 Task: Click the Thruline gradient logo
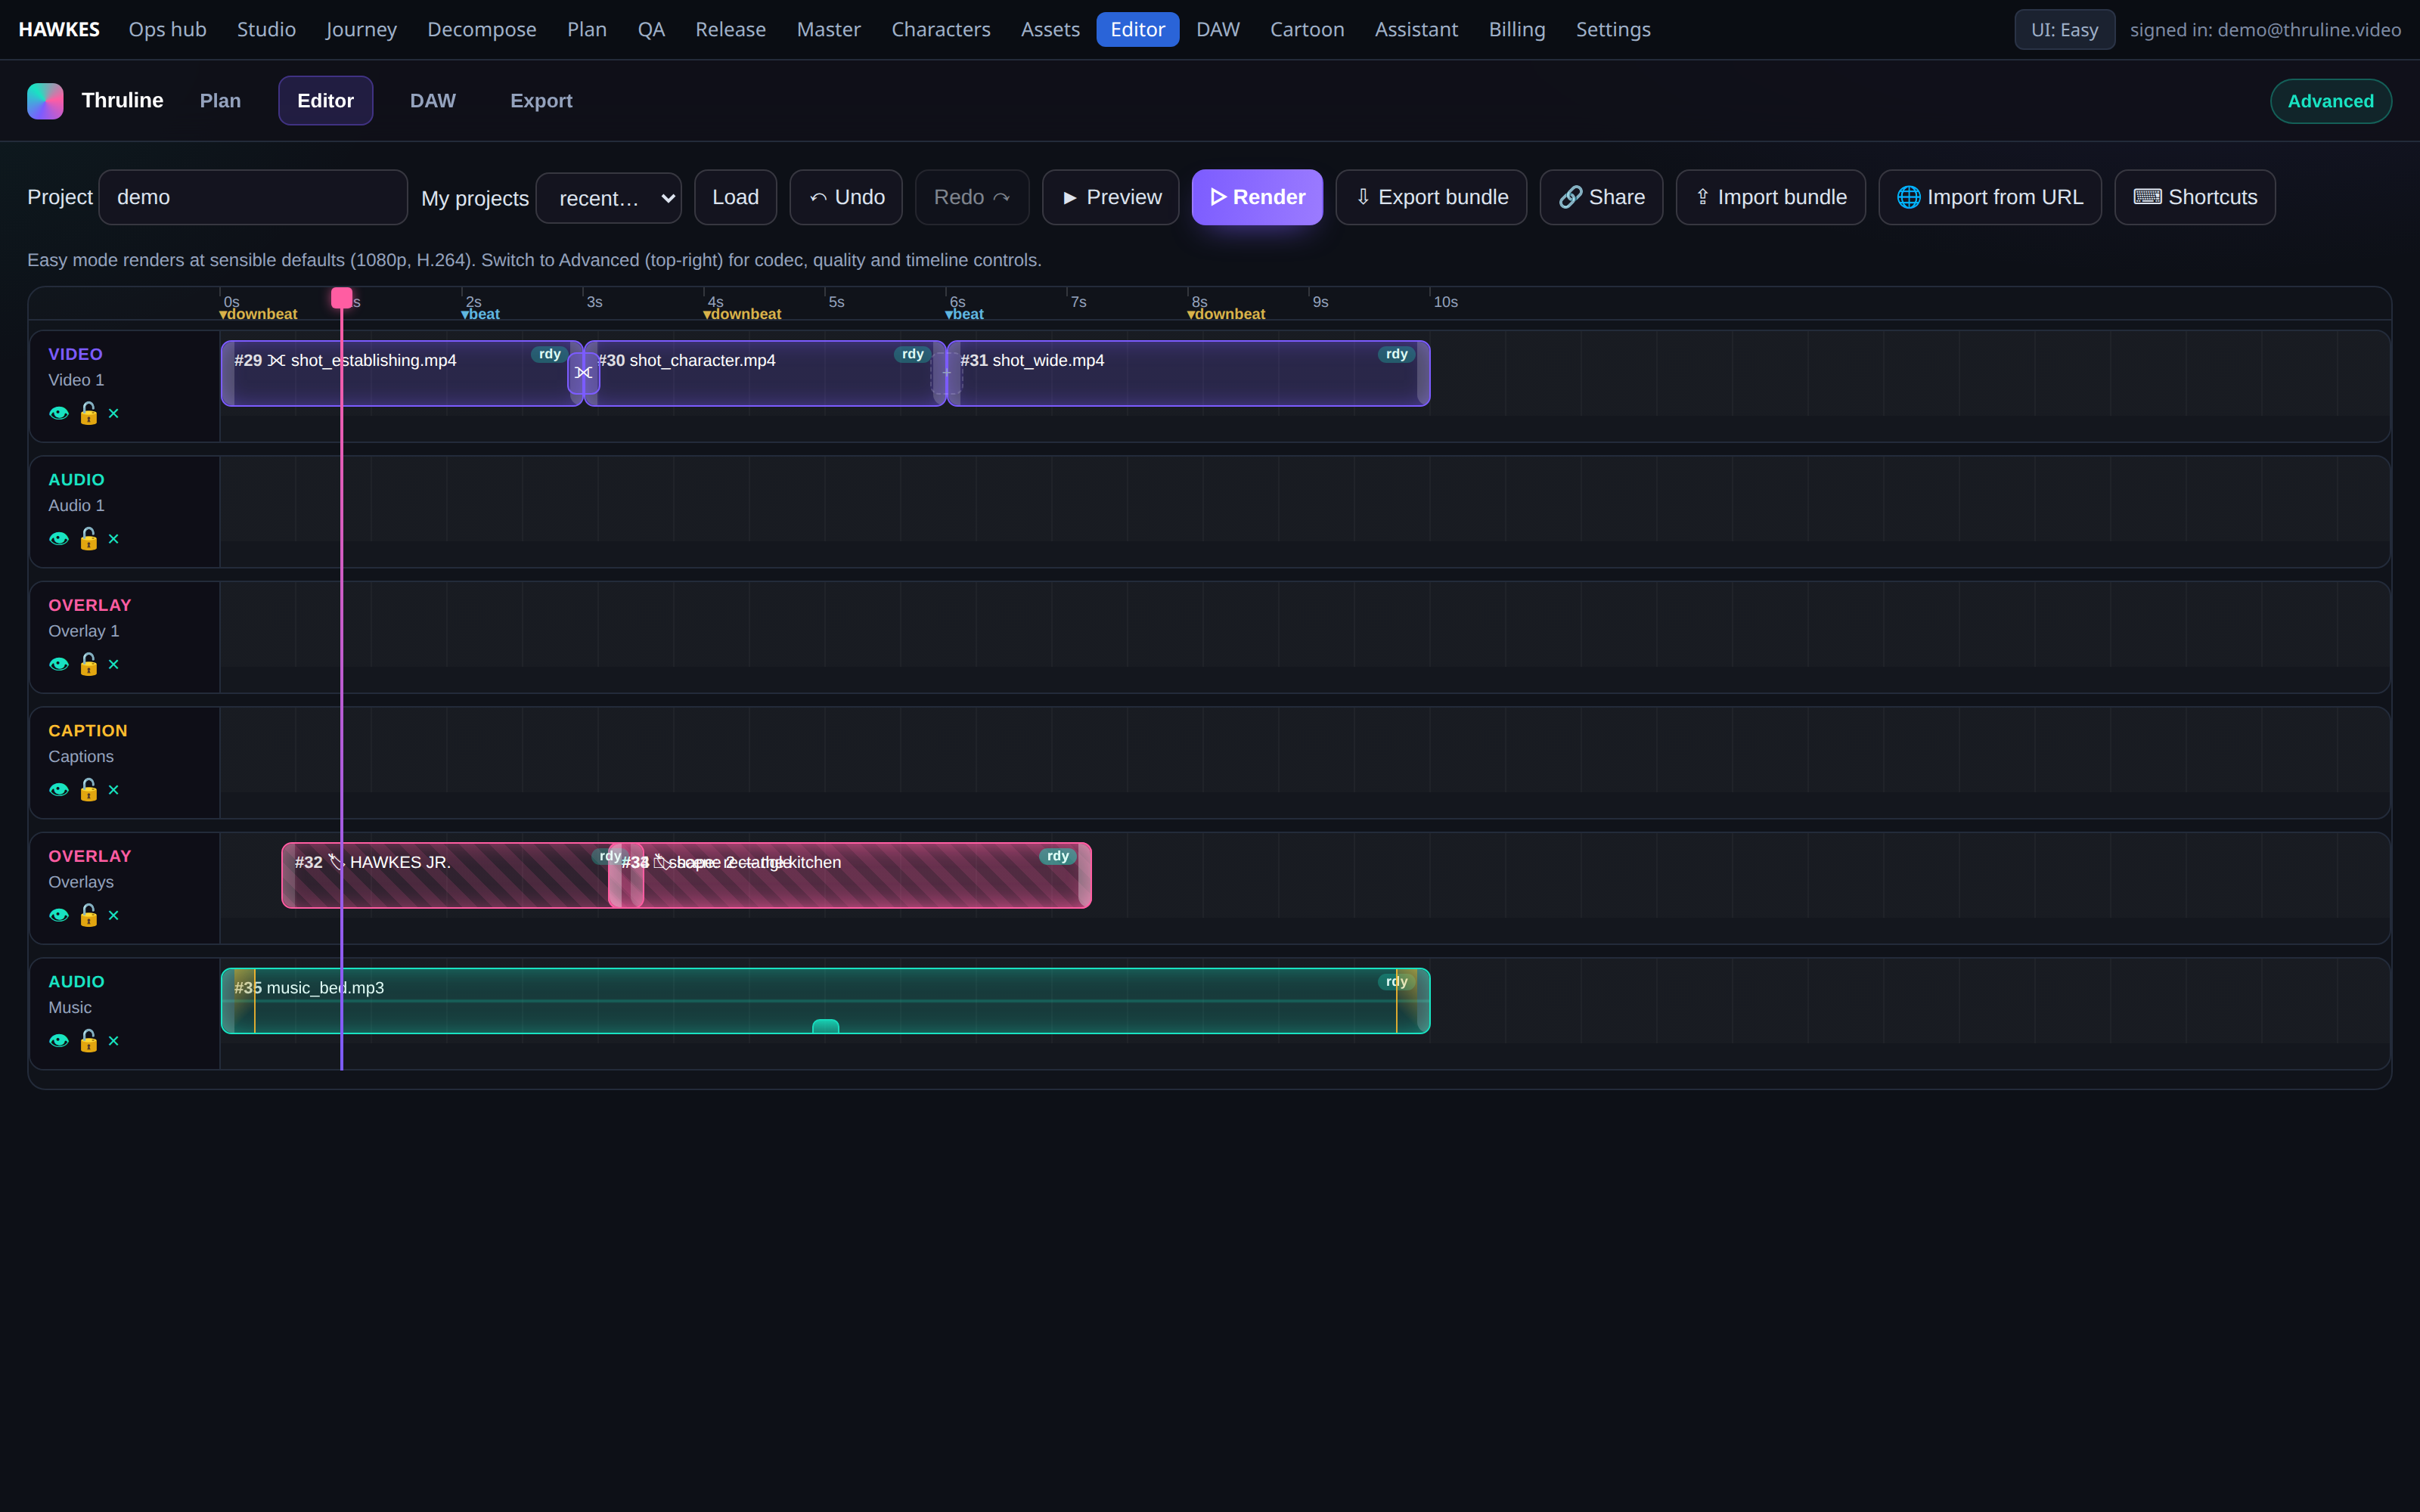tap(45, 101)
